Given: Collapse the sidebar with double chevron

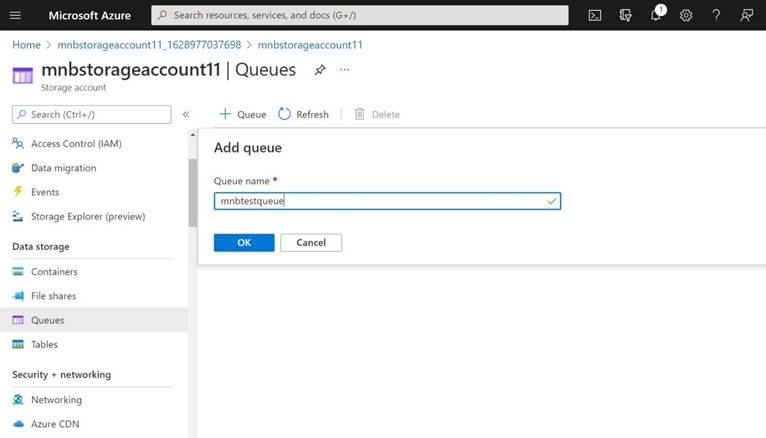Looking at the screenshot, I should (x=186, y=115).
